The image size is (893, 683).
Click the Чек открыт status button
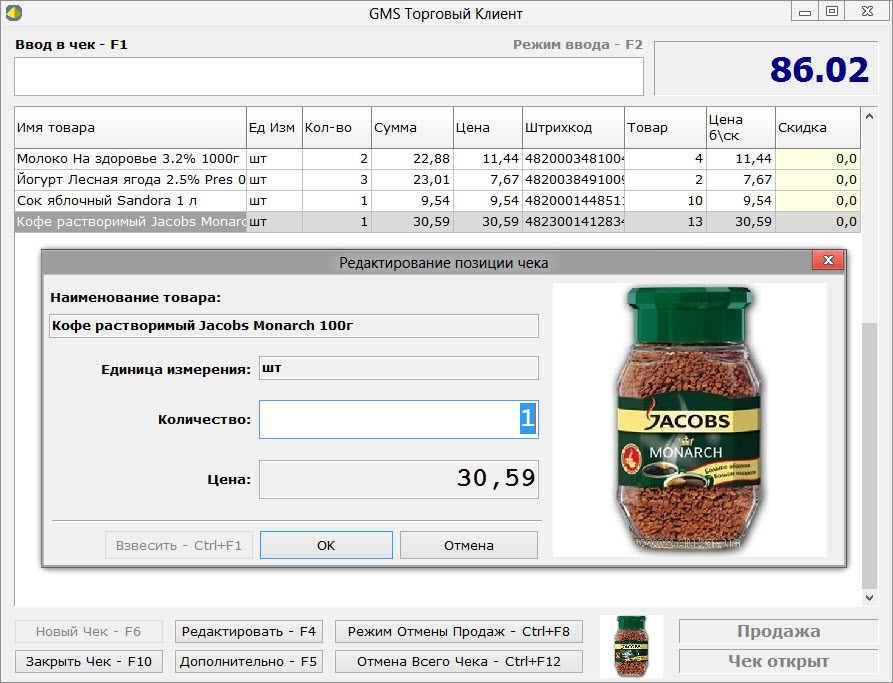(779, 661)
